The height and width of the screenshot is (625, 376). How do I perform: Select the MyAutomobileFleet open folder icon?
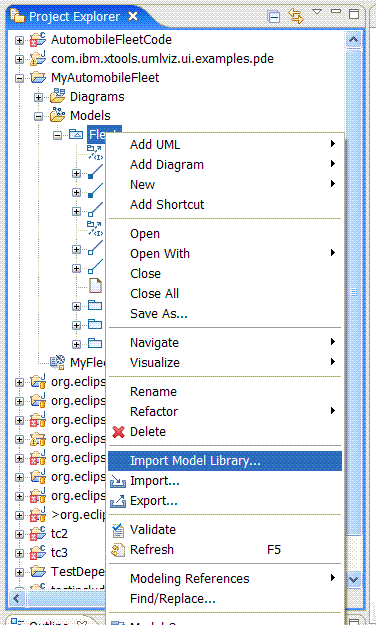[x=38, y=78]
